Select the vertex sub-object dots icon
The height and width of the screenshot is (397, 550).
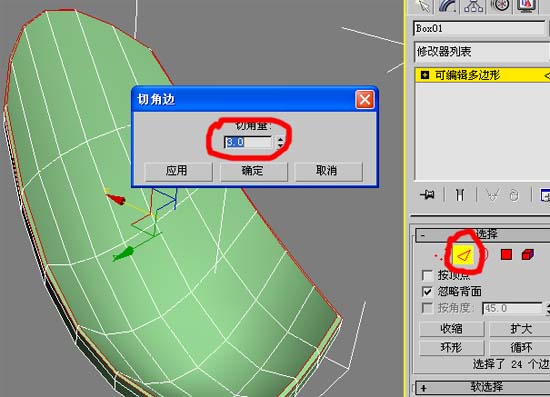coord(437,256)
